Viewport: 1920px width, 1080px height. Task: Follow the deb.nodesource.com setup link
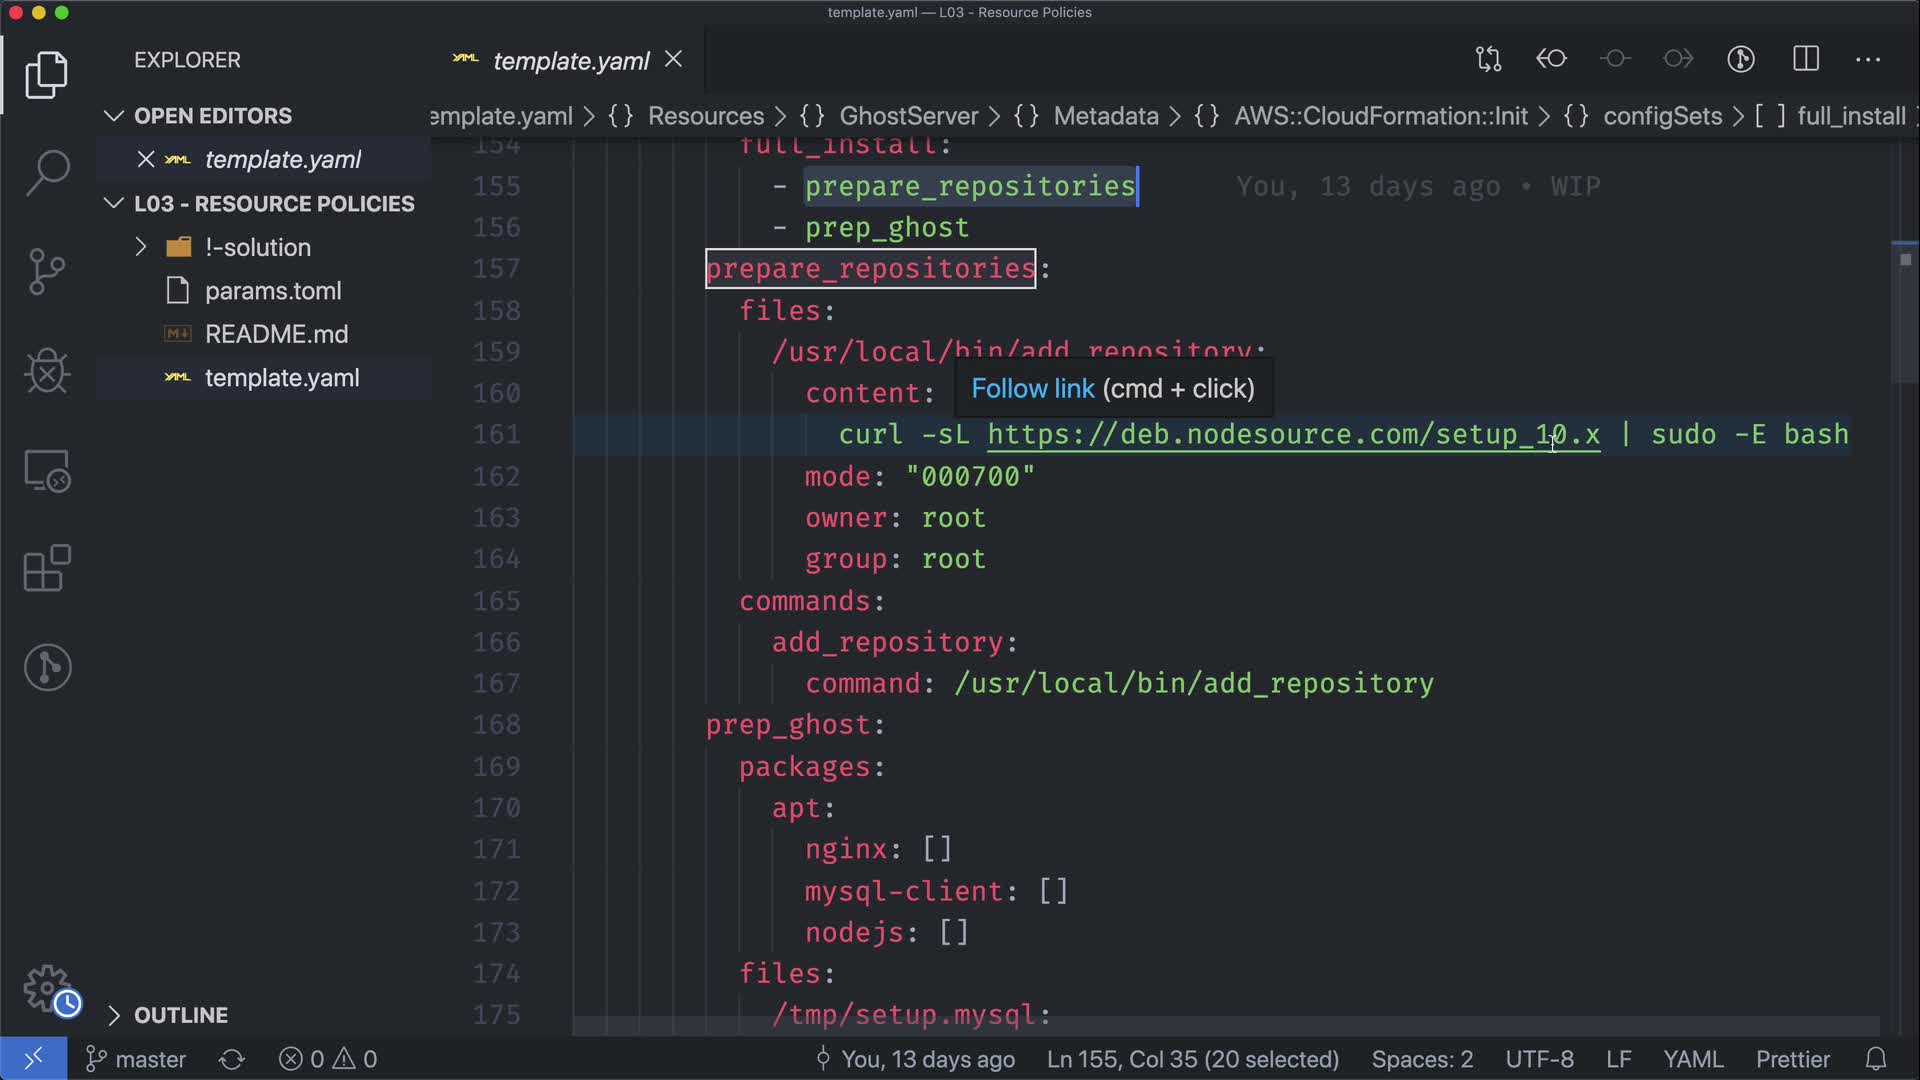(x=1293, y=435)
